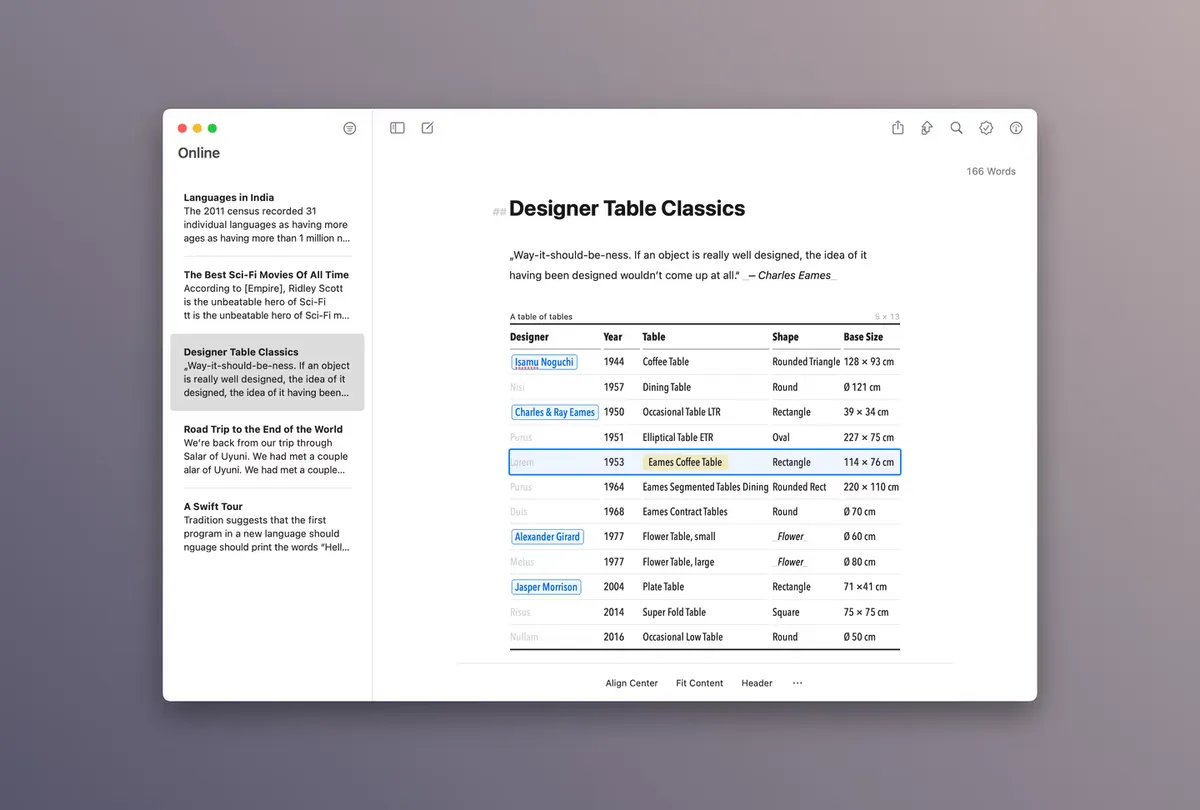Click Align Center in bottom bar
Viewport: 1200px width, 810px height.
pyautogui.click(x=632, y=683)
